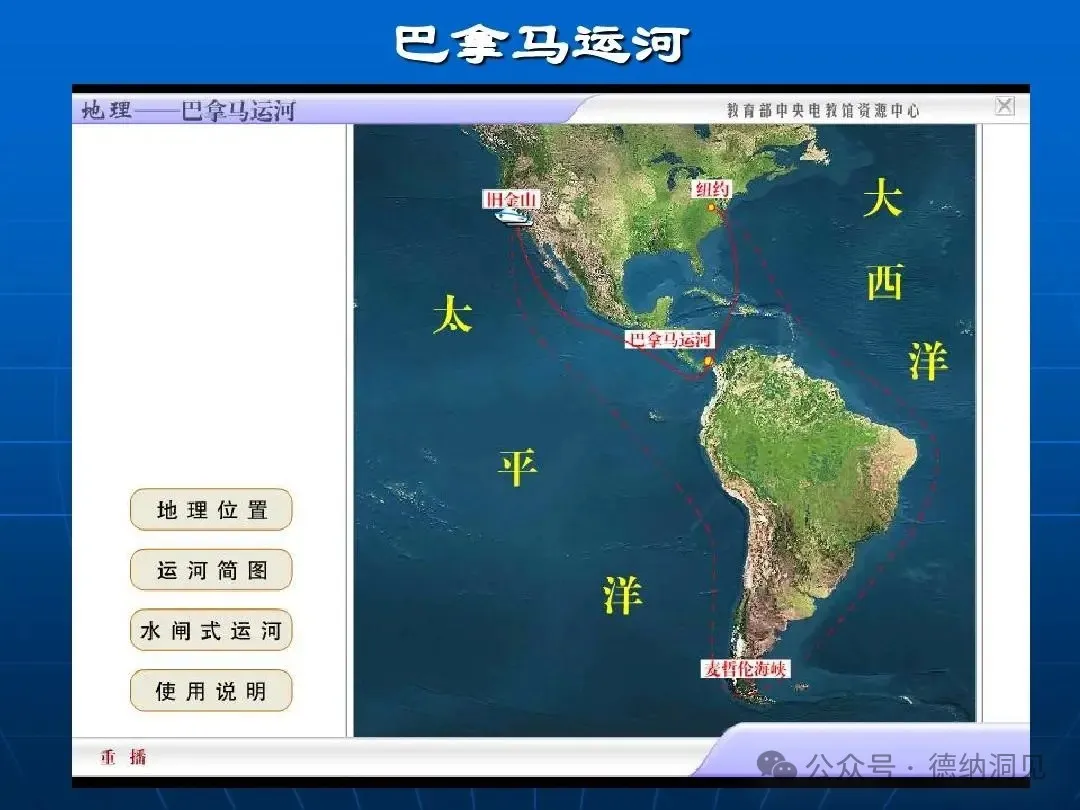Click the 德纳洞见 watermark text
Image resolution: width=1080 pixels, height=810 pixels.
click(985, 766)
